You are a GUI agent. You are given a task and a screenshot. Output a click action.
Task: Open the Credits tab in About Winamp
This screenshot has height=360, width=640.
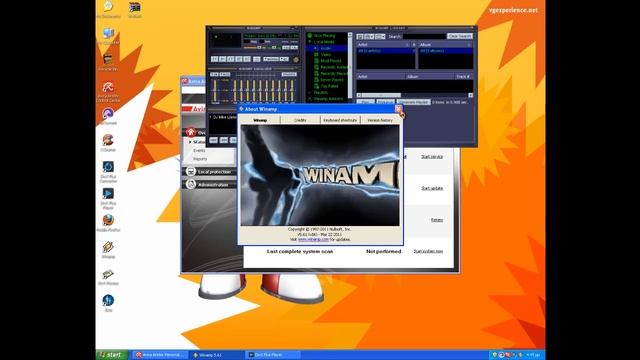pos(300,120)
